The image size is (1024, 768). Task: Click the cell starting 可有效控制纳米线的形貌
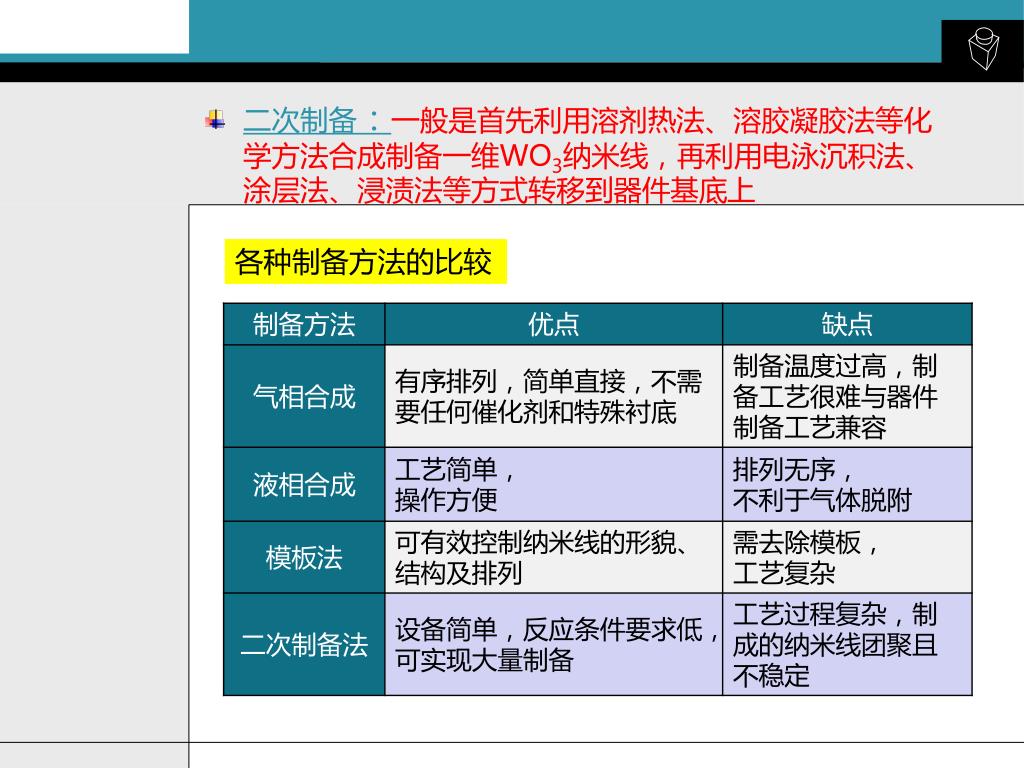point(554,557)
